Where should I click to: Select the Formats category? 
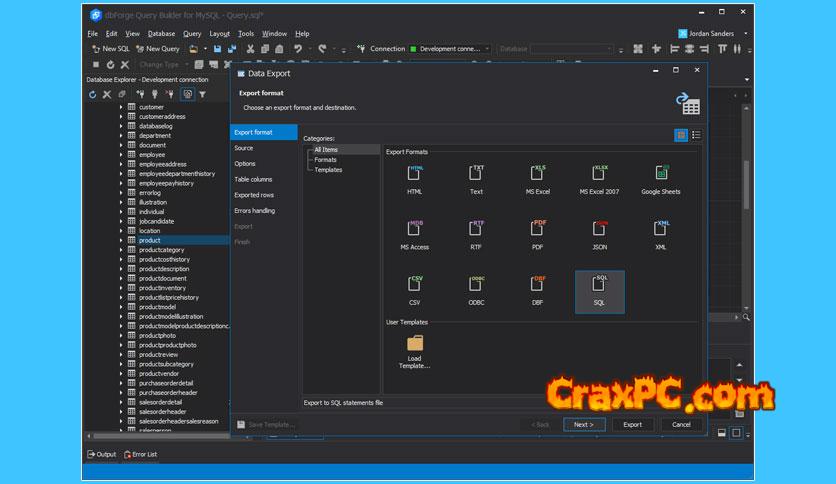pyautogui.click(x=325, y=159)
